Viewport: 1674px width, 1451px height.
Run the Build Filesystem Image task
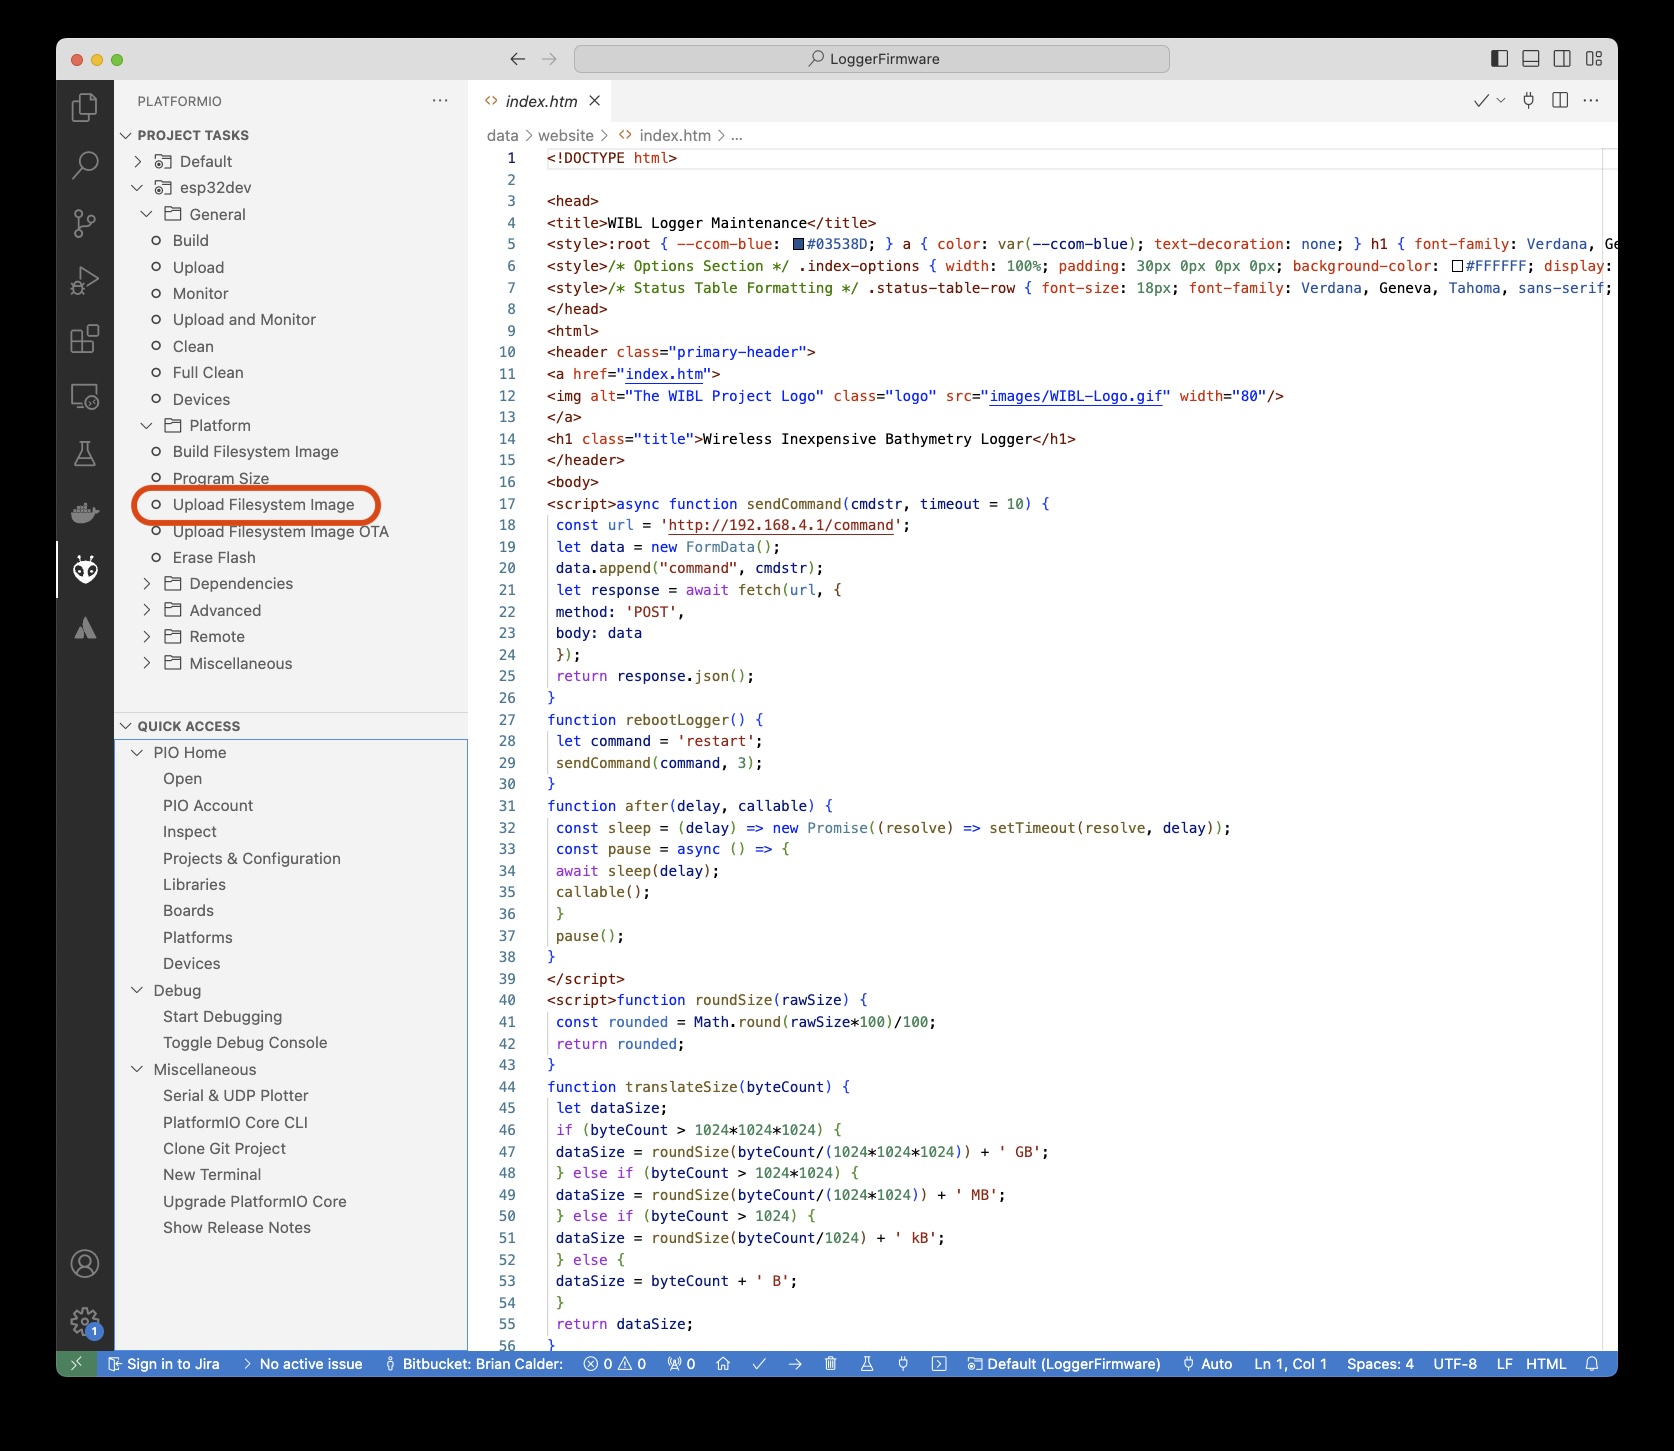click(x=255, y=451)
